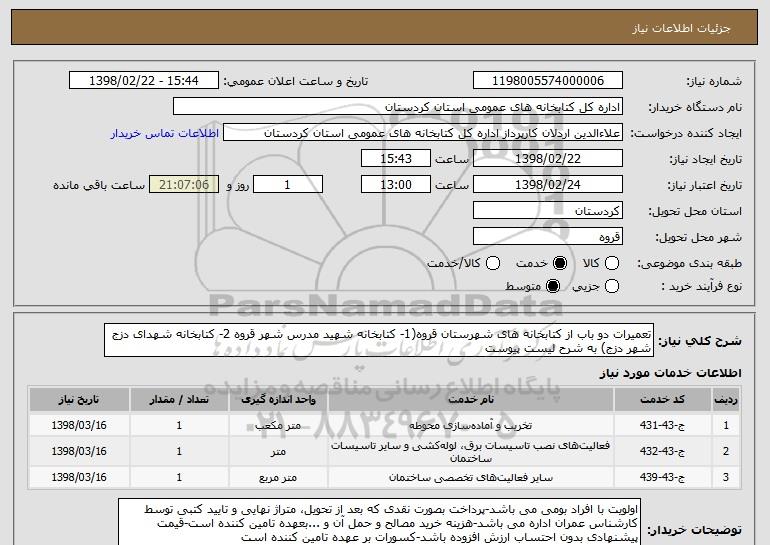
Task: Click the public announcement date-time field
Action: point(147,81)
